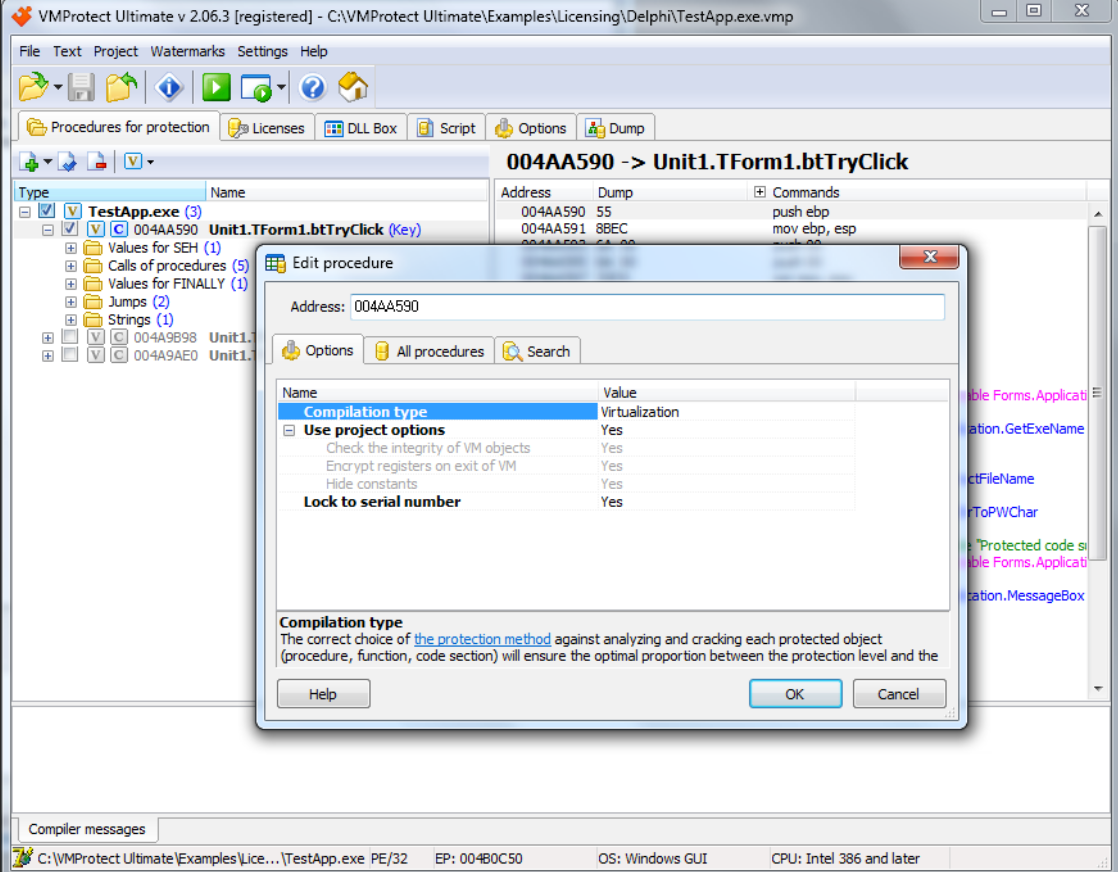Click the V icon beside TestApp.exe
The image size is (1118, 872).
click(x=73, y=211)
